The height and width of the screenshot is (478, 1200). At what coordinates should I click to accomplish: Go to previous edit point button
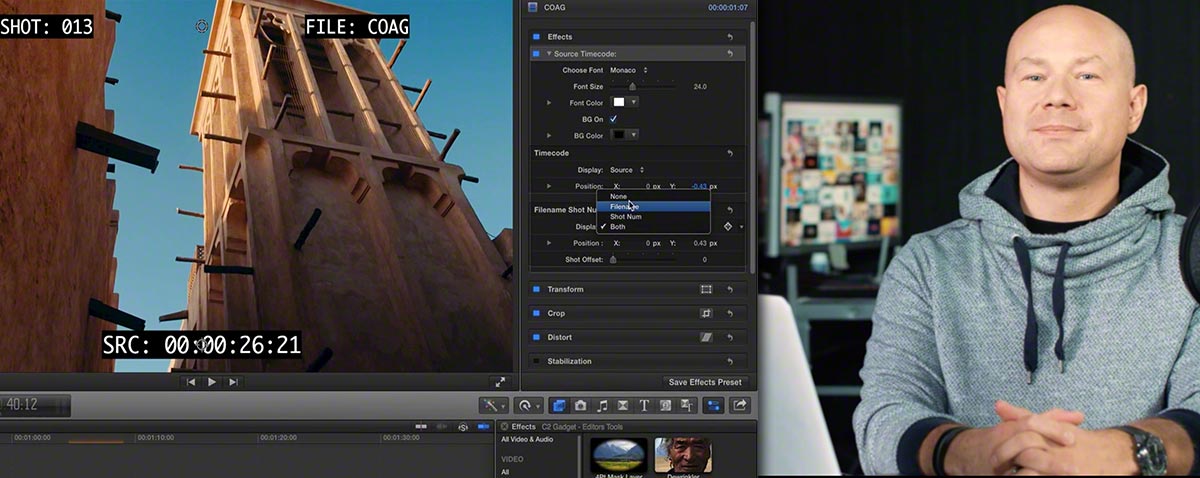190,382
